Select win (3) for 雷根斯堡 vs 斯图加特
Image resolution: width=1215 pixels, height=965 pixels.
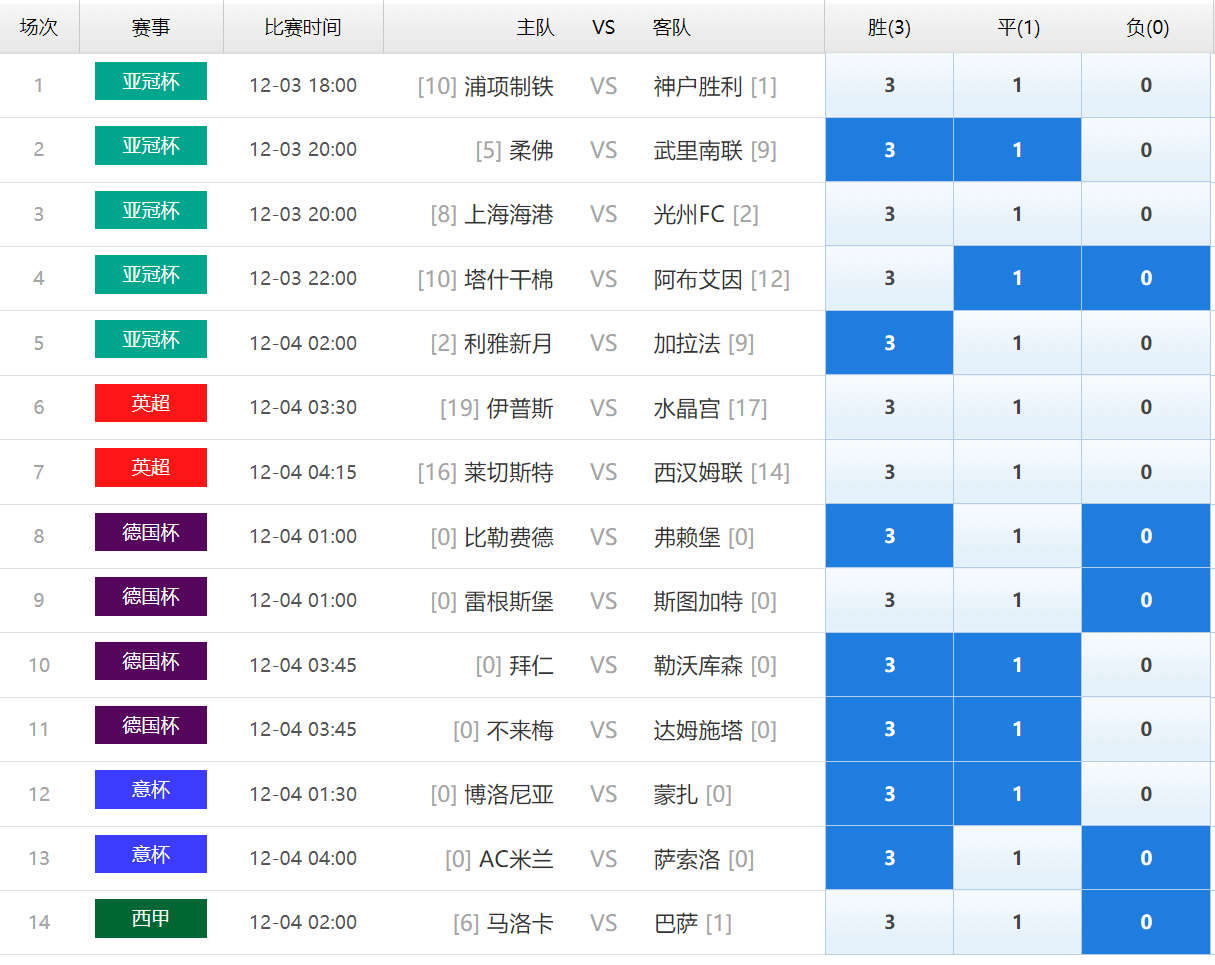[x=889, y=600]
